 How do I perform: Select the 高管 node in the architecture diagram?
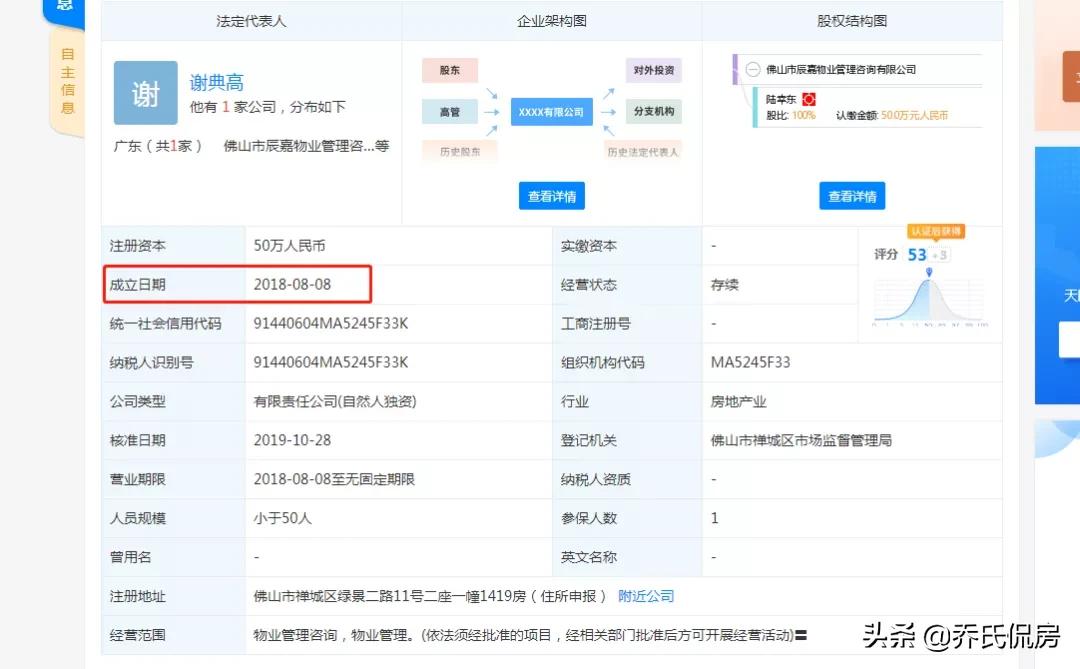pyautogui.click(x=450, y=111)
